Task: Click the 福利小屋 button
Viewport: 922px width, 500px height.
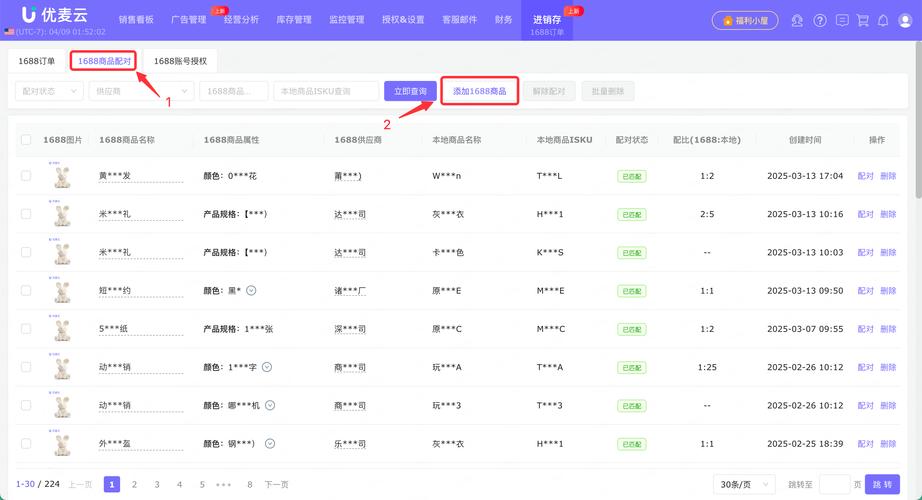Action: click(745, 21)
